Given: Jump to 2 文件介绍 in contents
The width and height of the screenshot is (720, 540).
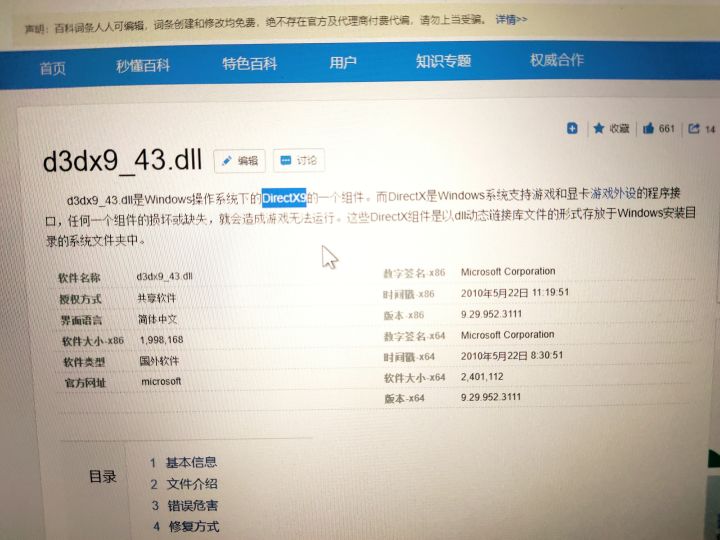Looking at the screenshot, I should click(x=184, y=484).
